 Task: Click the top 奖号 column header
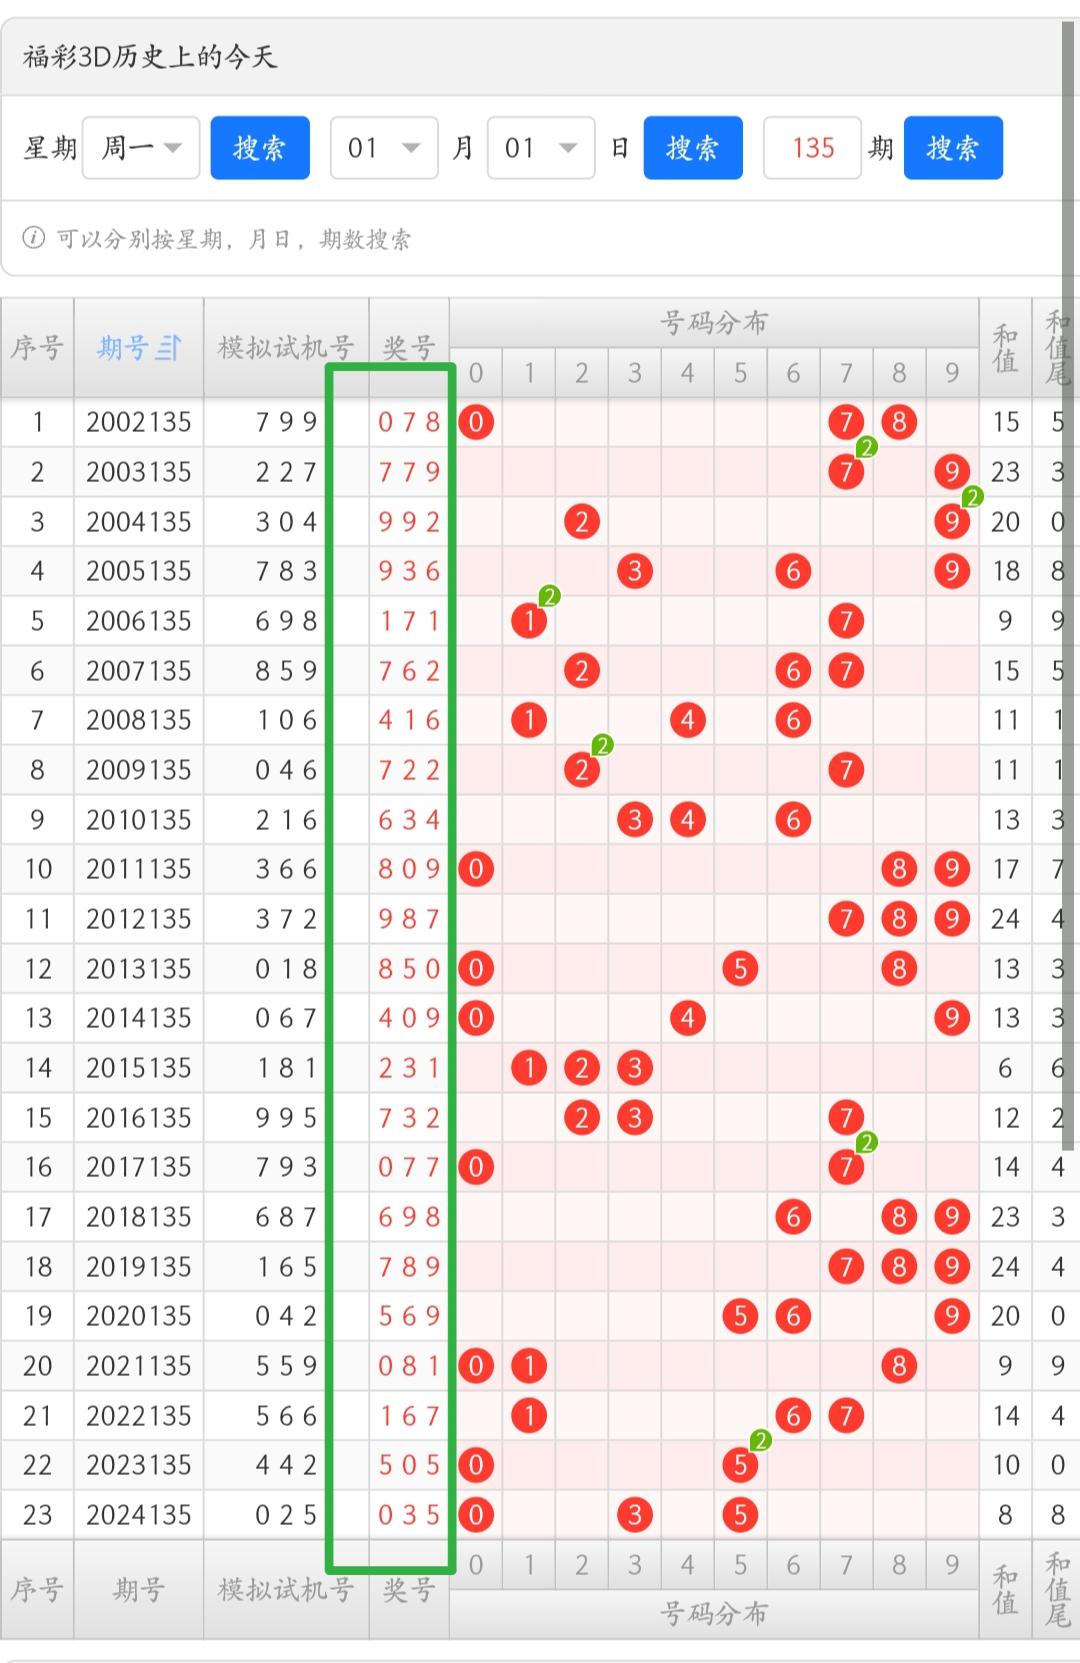(409, 348)
